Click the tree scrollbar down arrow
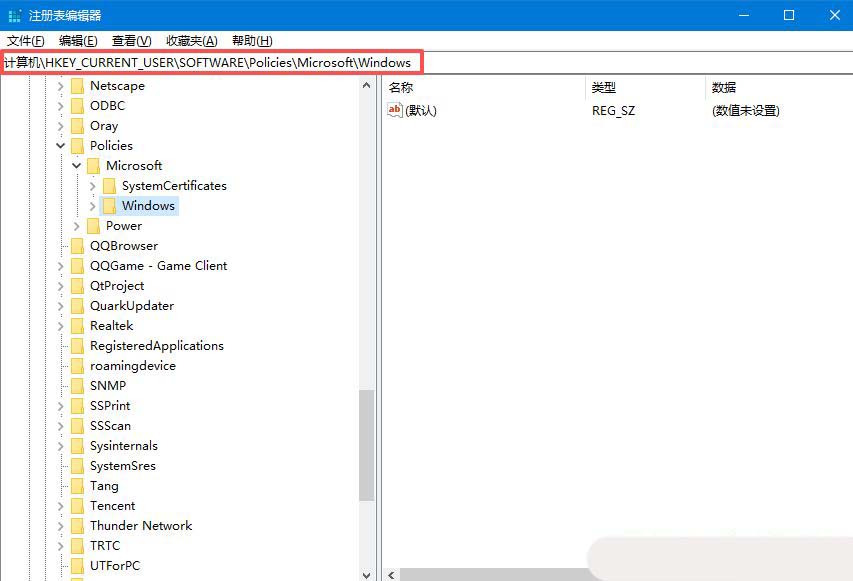853x581 pixels. (x=366, y=574)
